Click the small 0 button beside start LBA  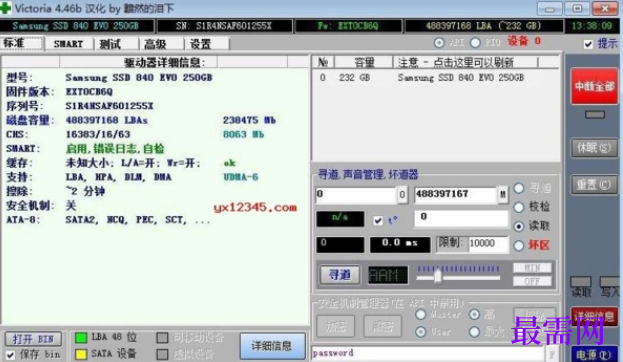[402, 195]
